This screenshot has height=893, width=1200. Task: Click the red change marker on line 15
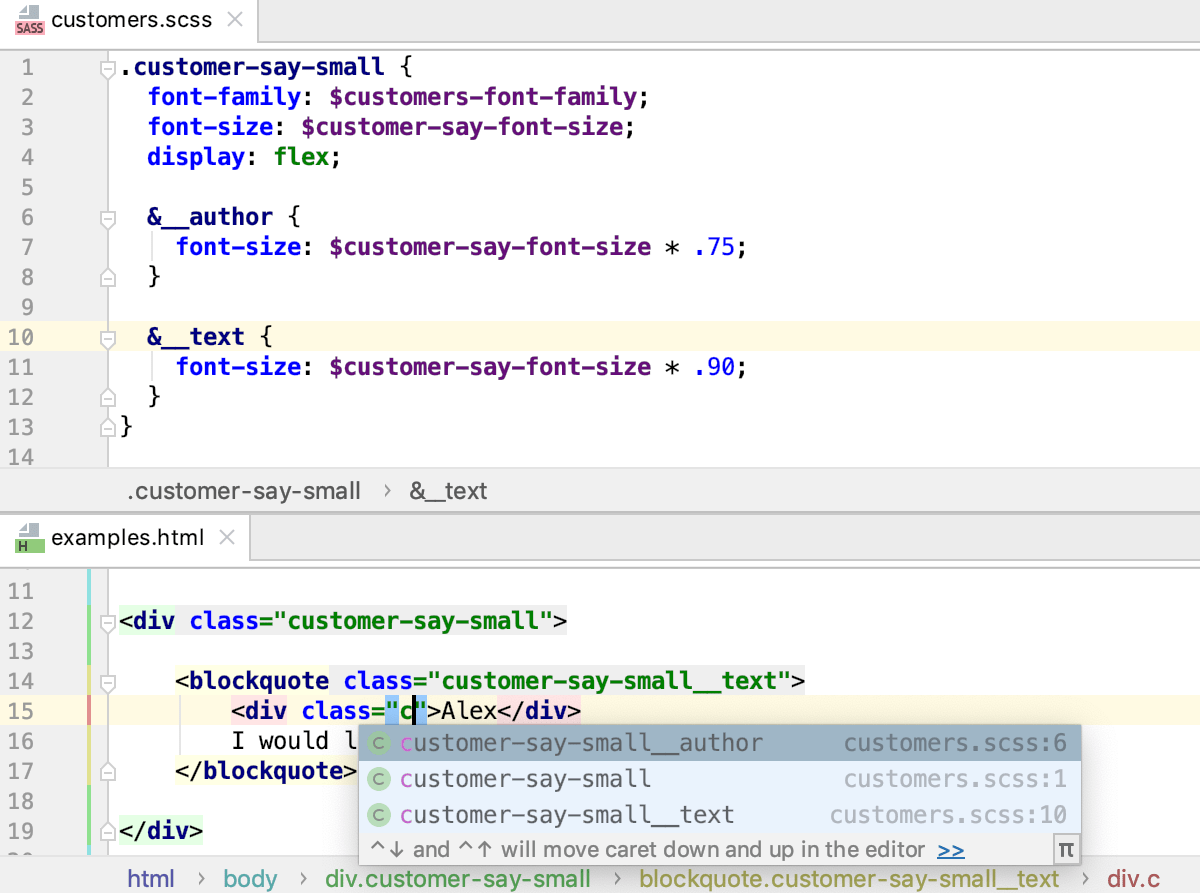point(89,711)
